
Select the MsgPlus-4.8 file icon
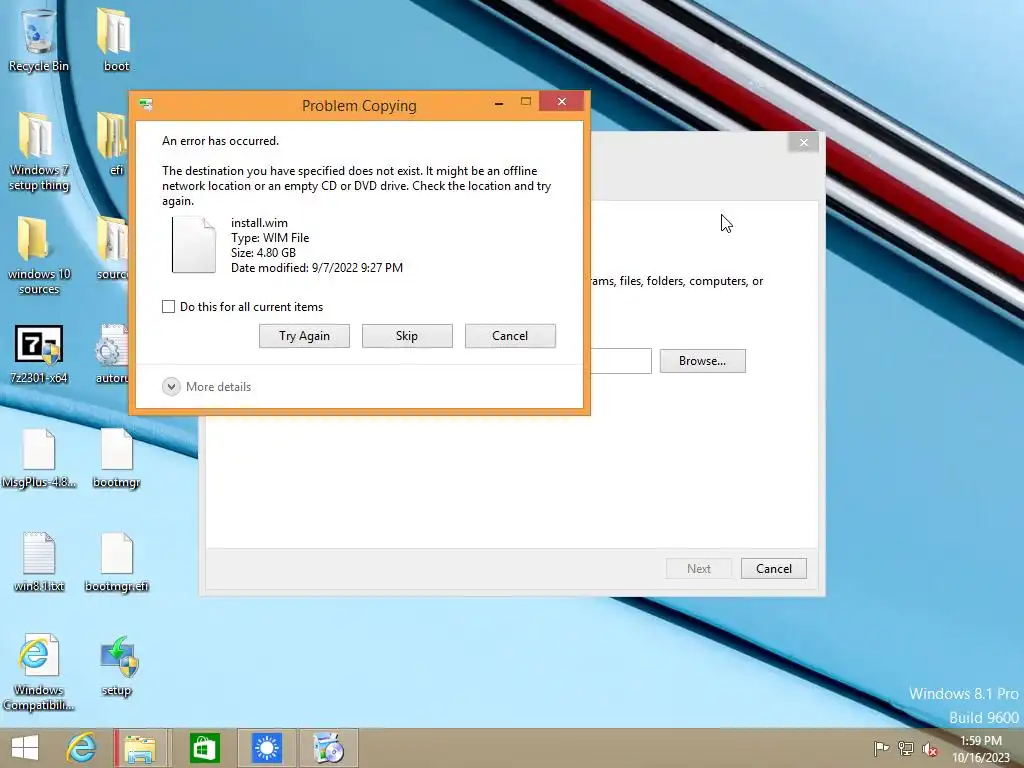[39, 458]
